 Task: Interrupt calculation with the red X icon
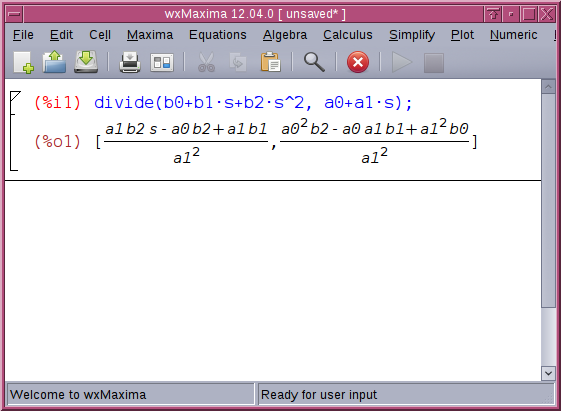358,62
